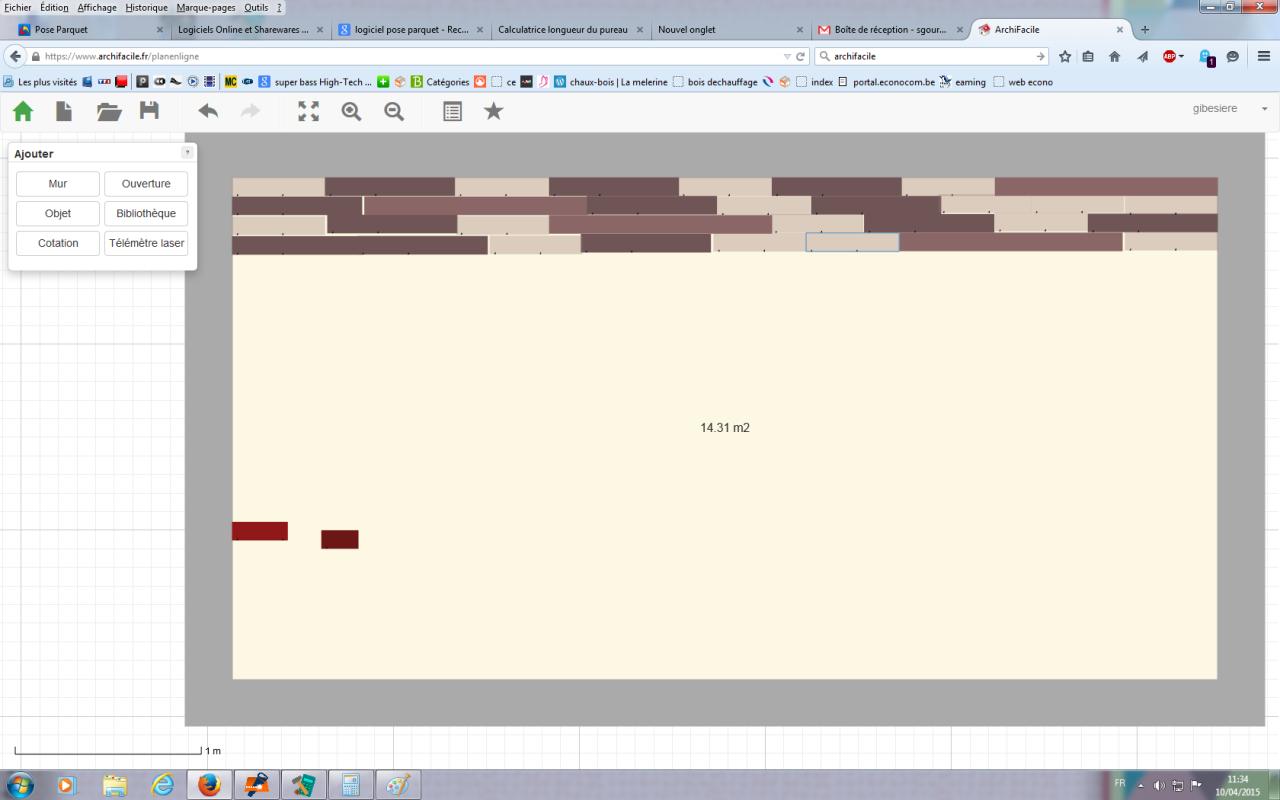Switch to Calculatrice longueur du pureau tab
The image size is (1280, 800).
[570, 30]
